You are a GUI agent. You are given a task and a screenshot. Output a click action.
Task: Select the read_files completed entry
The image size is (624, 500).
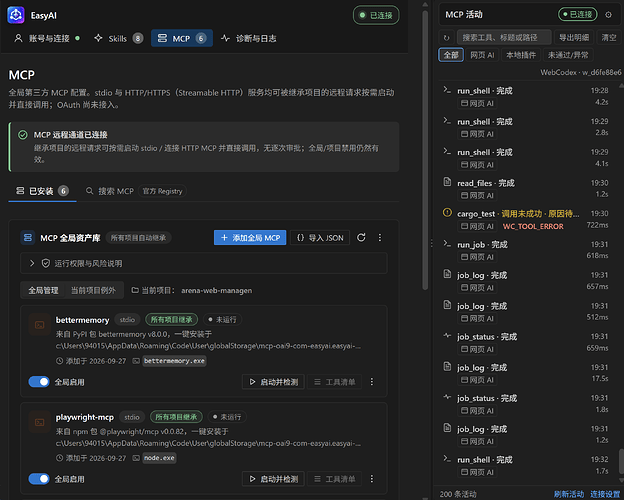(526, 188)
